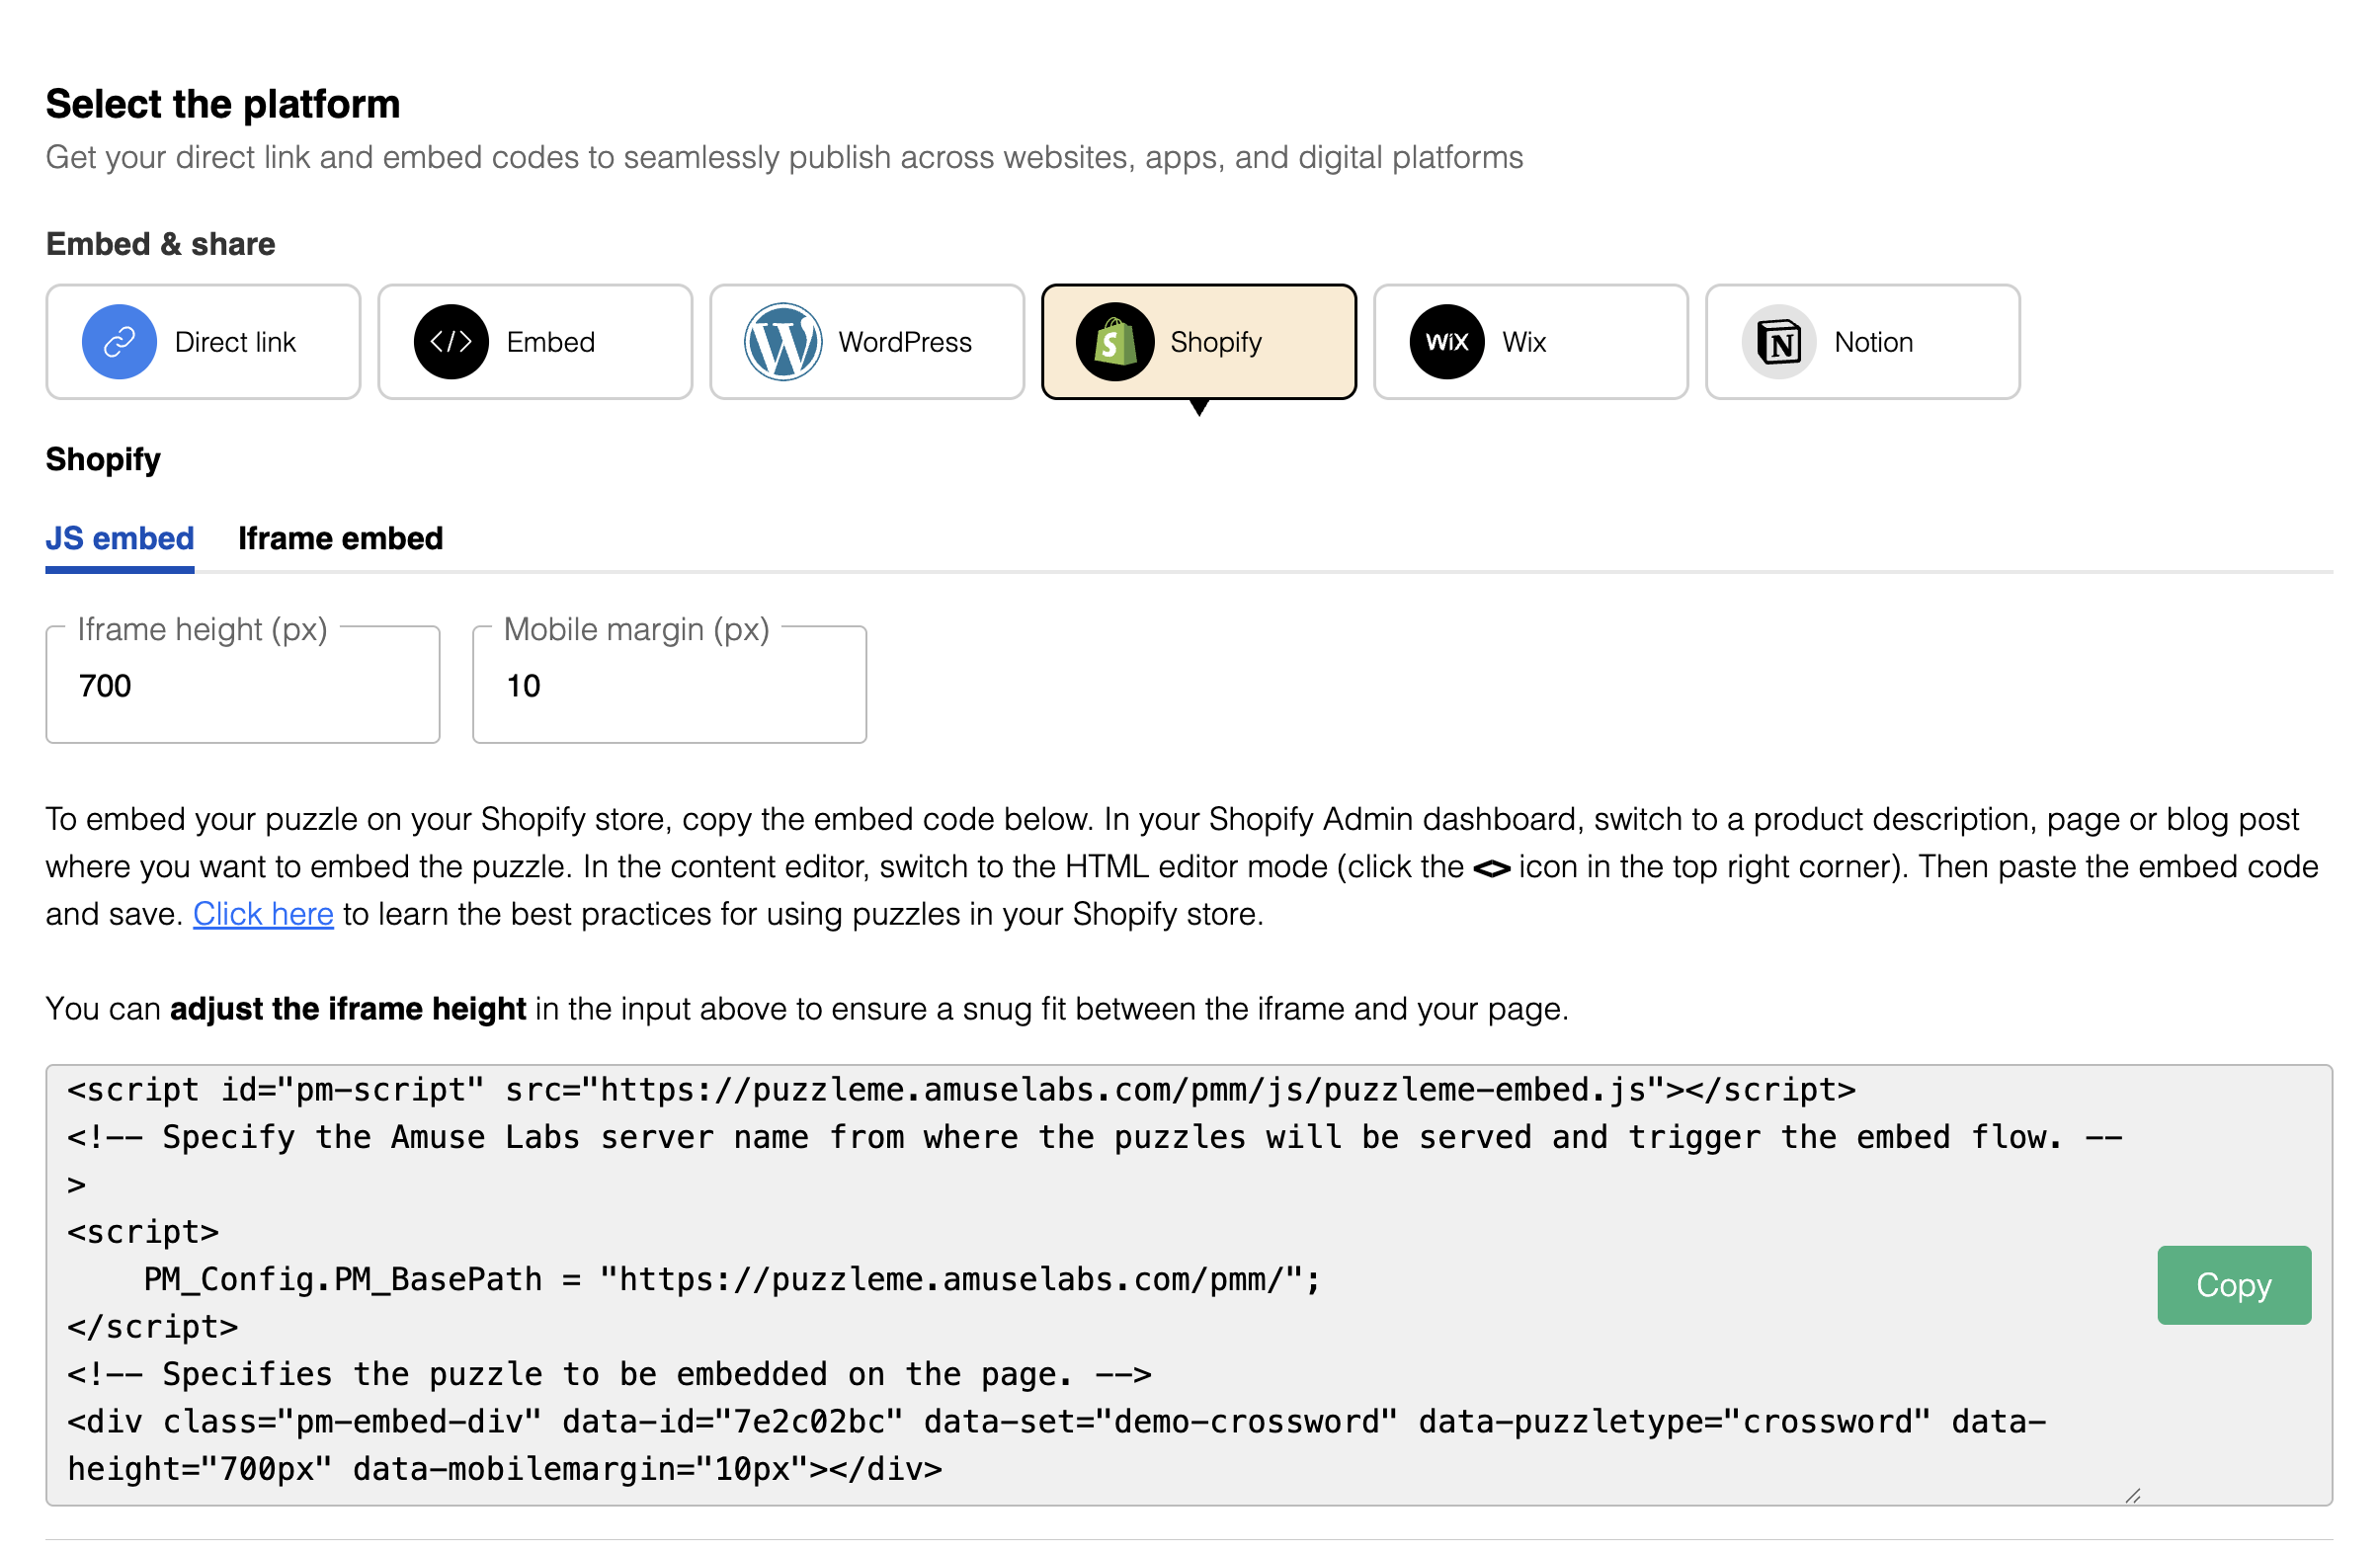Focus the Mobile margin input field

click(x=669, y=686)
